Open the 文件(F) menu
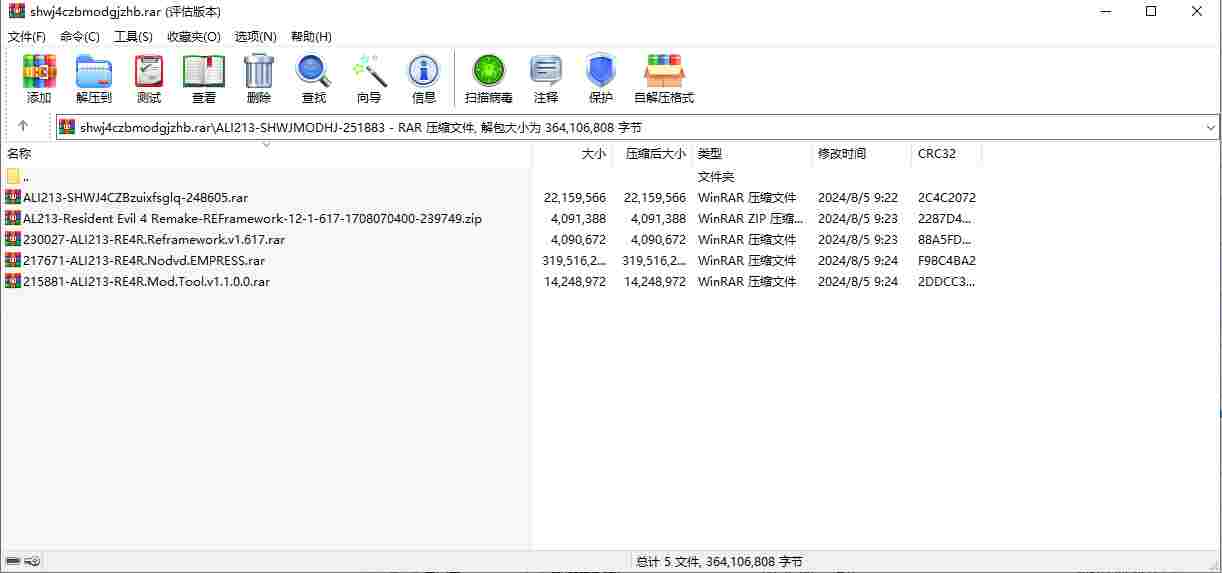Viewport: 1222px width, 573px height. pos(27,36)
